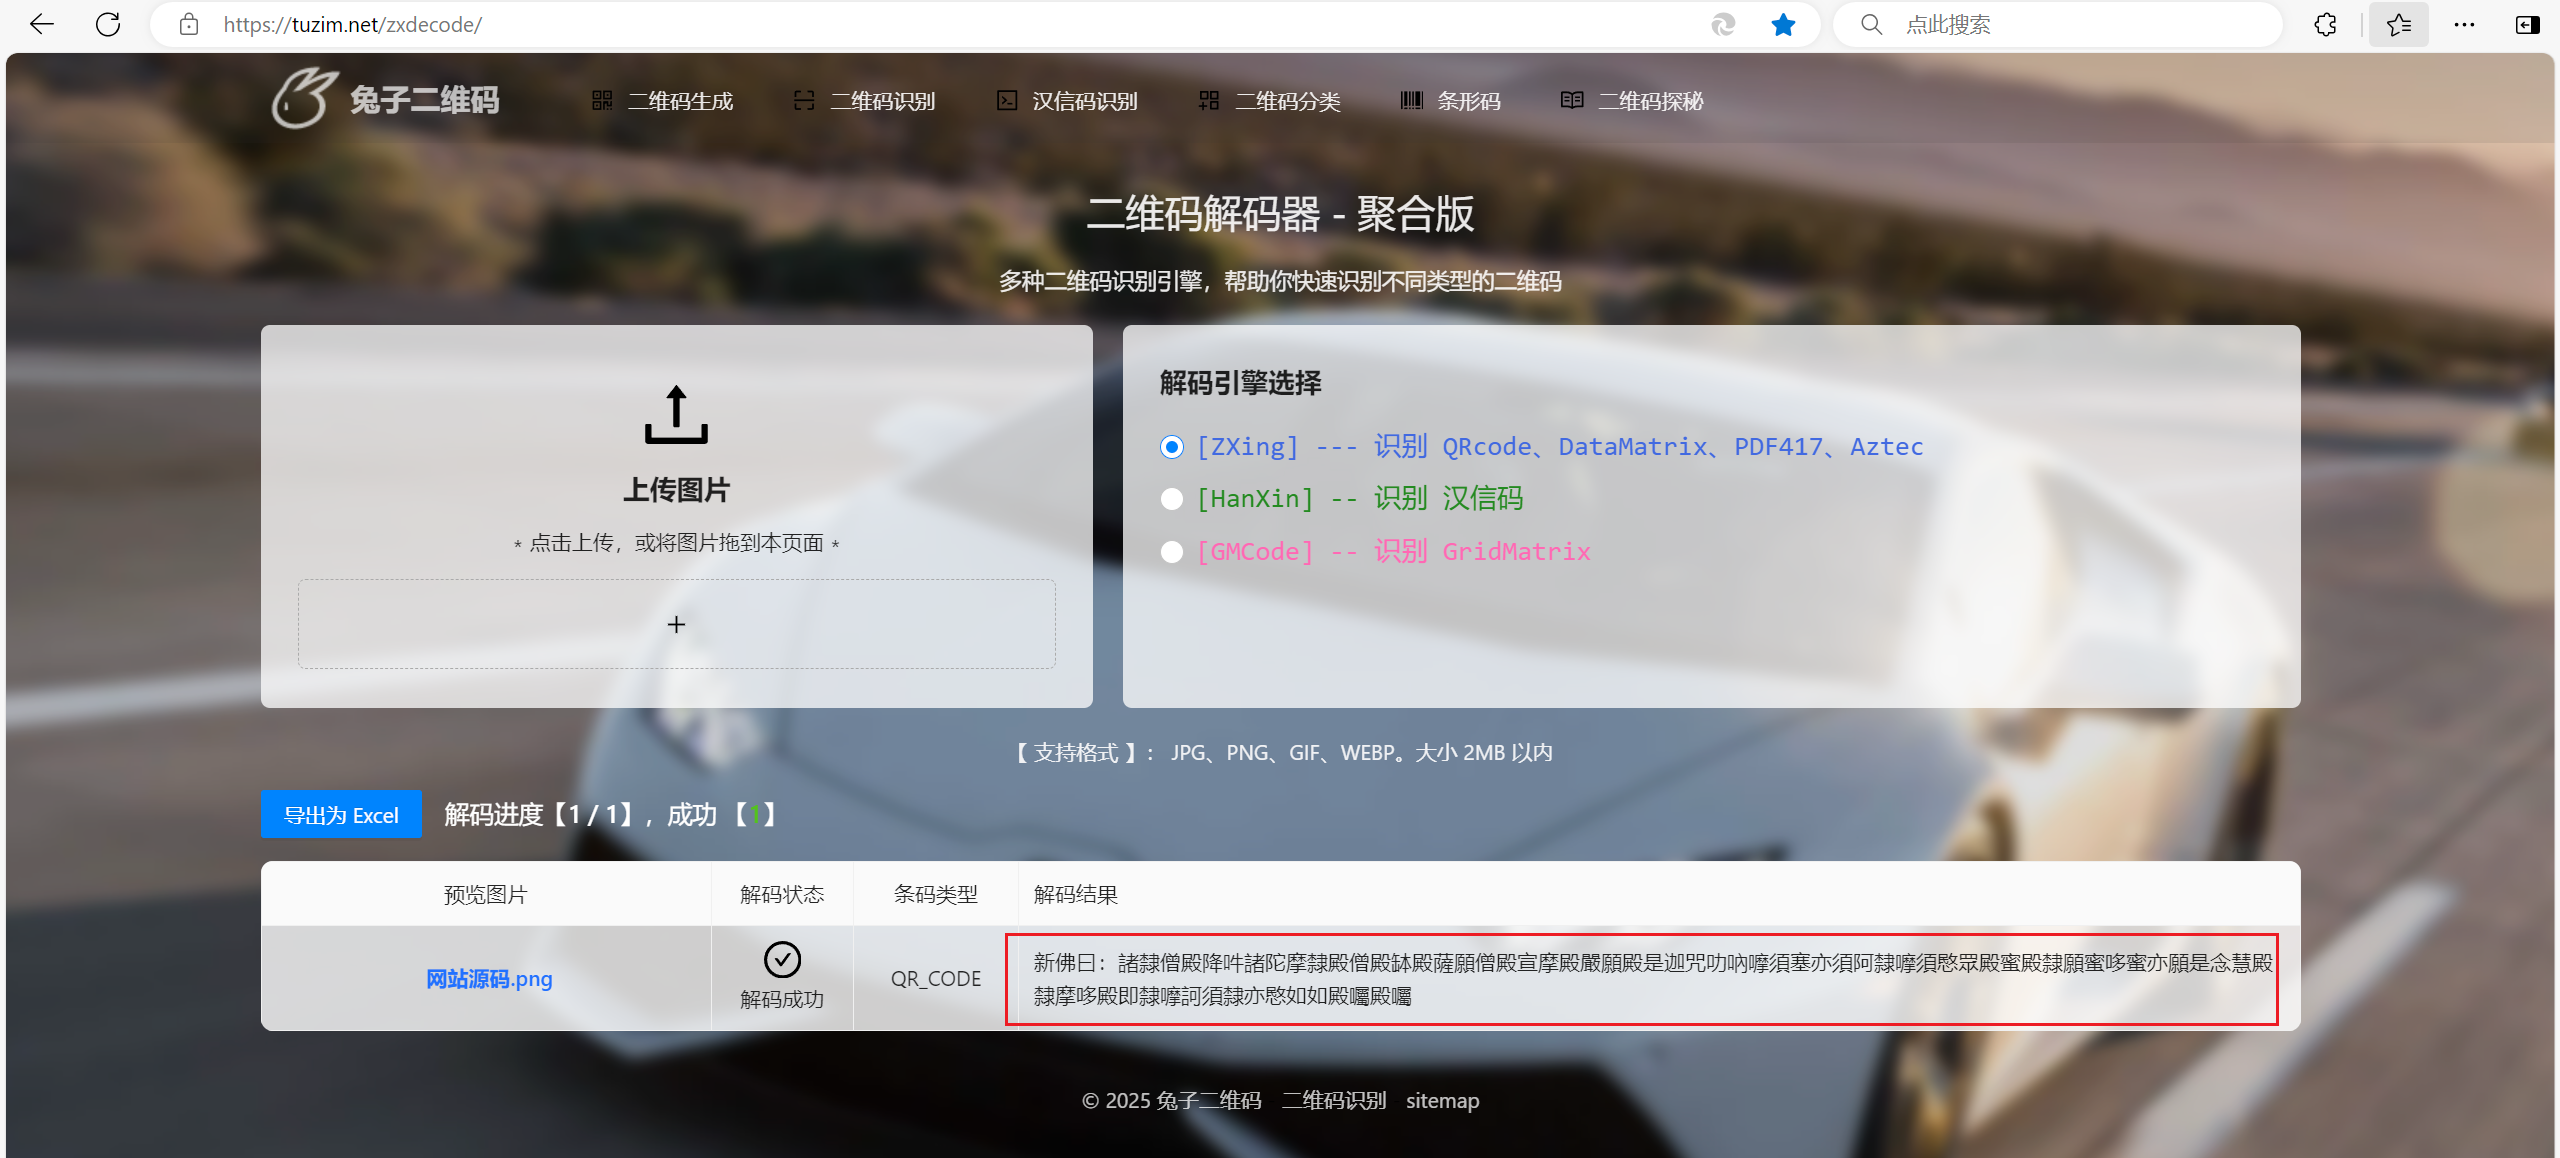Screen dimensions: 2560x1158
Task: Click the upload arrow icon
Action: [676, 415]
